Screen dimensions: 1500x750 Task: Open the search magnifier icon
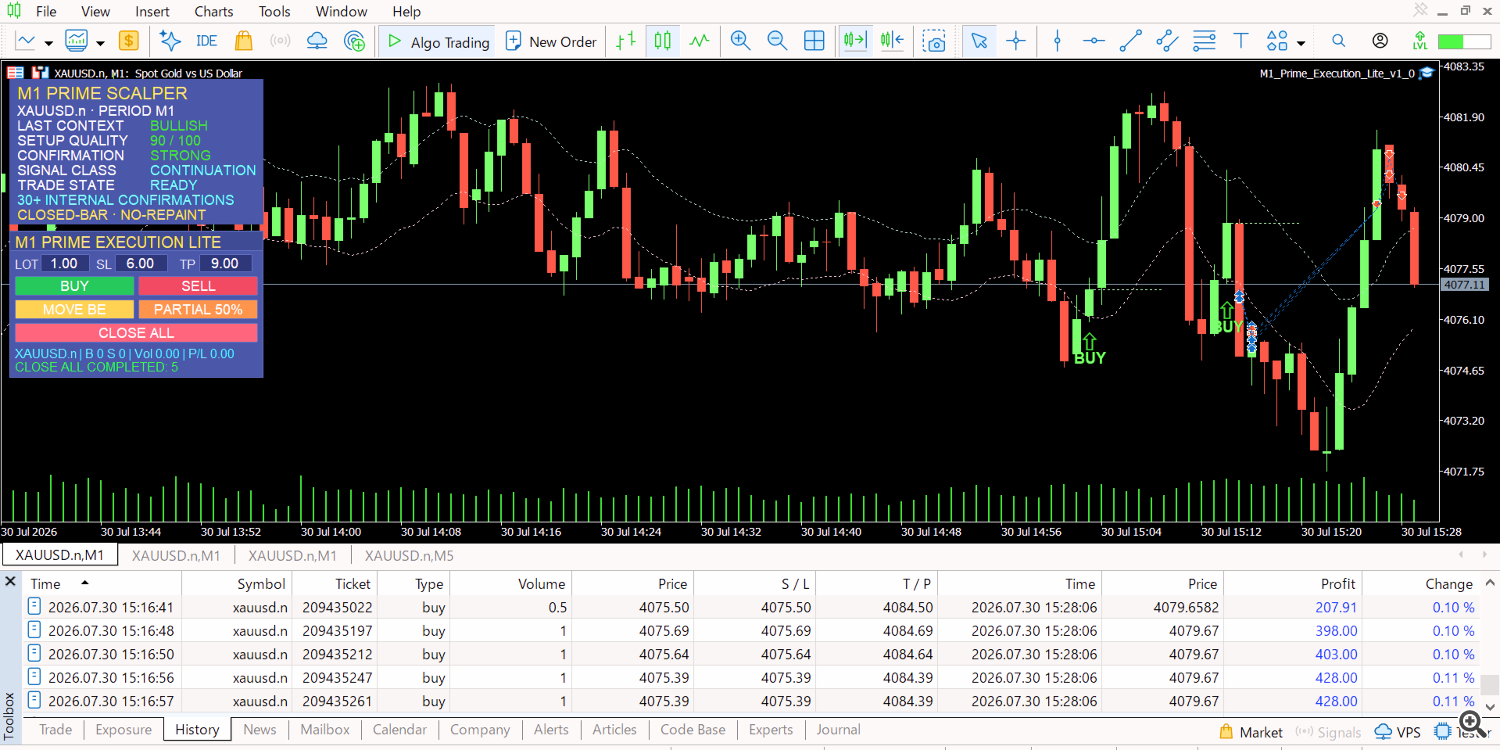1338,41
